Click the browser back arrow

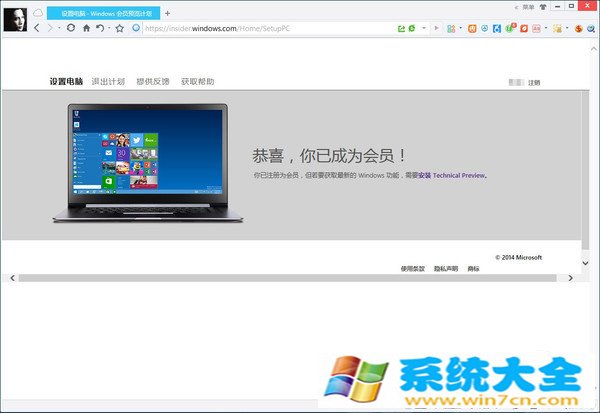tap(37, 28)
